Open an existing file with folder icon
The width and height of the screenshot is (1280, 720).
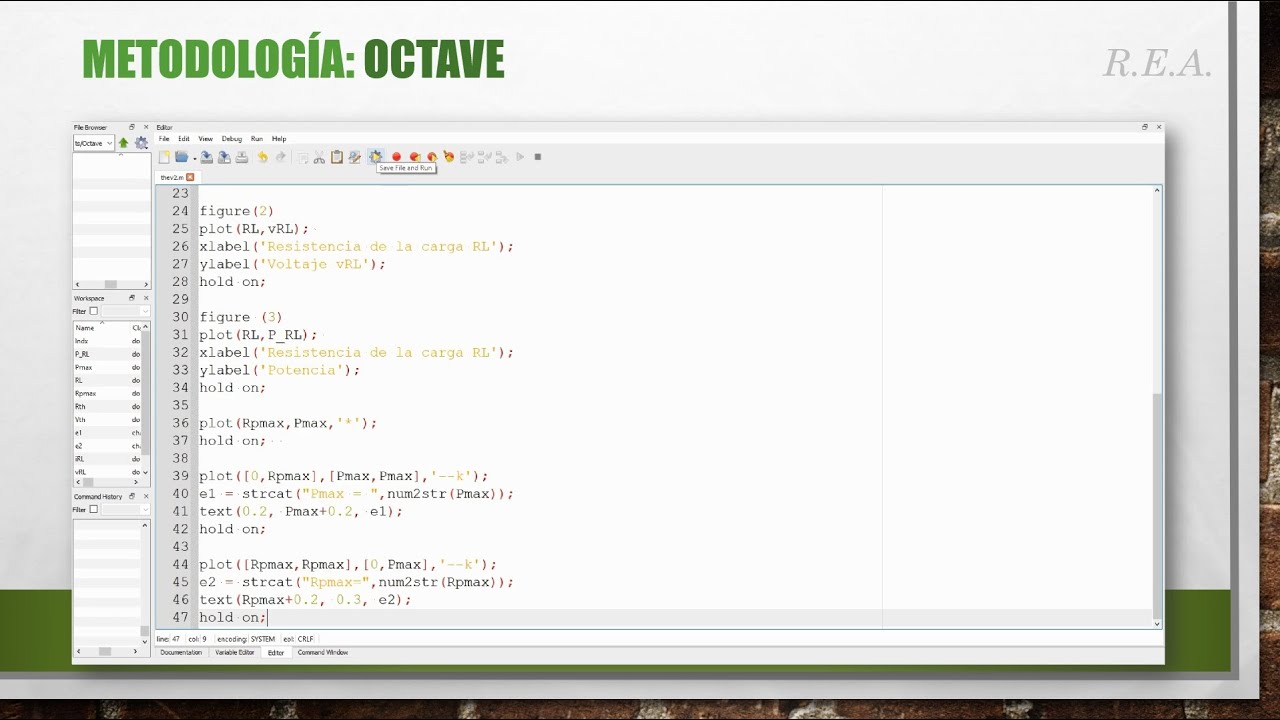[181, 157]
